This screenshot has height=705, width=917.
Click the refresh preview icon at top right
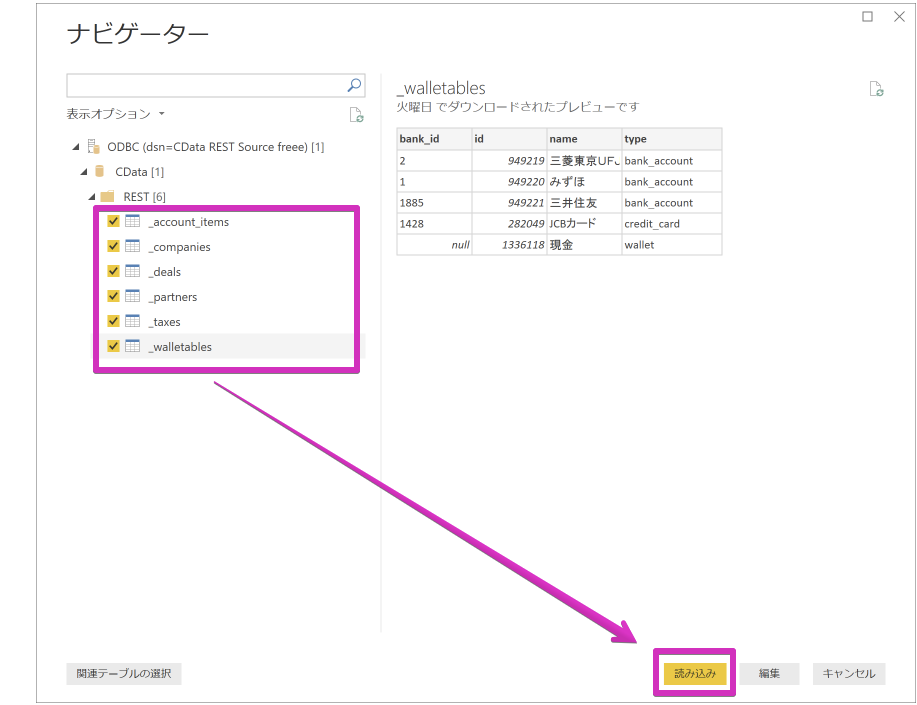(x=877, y=89)
